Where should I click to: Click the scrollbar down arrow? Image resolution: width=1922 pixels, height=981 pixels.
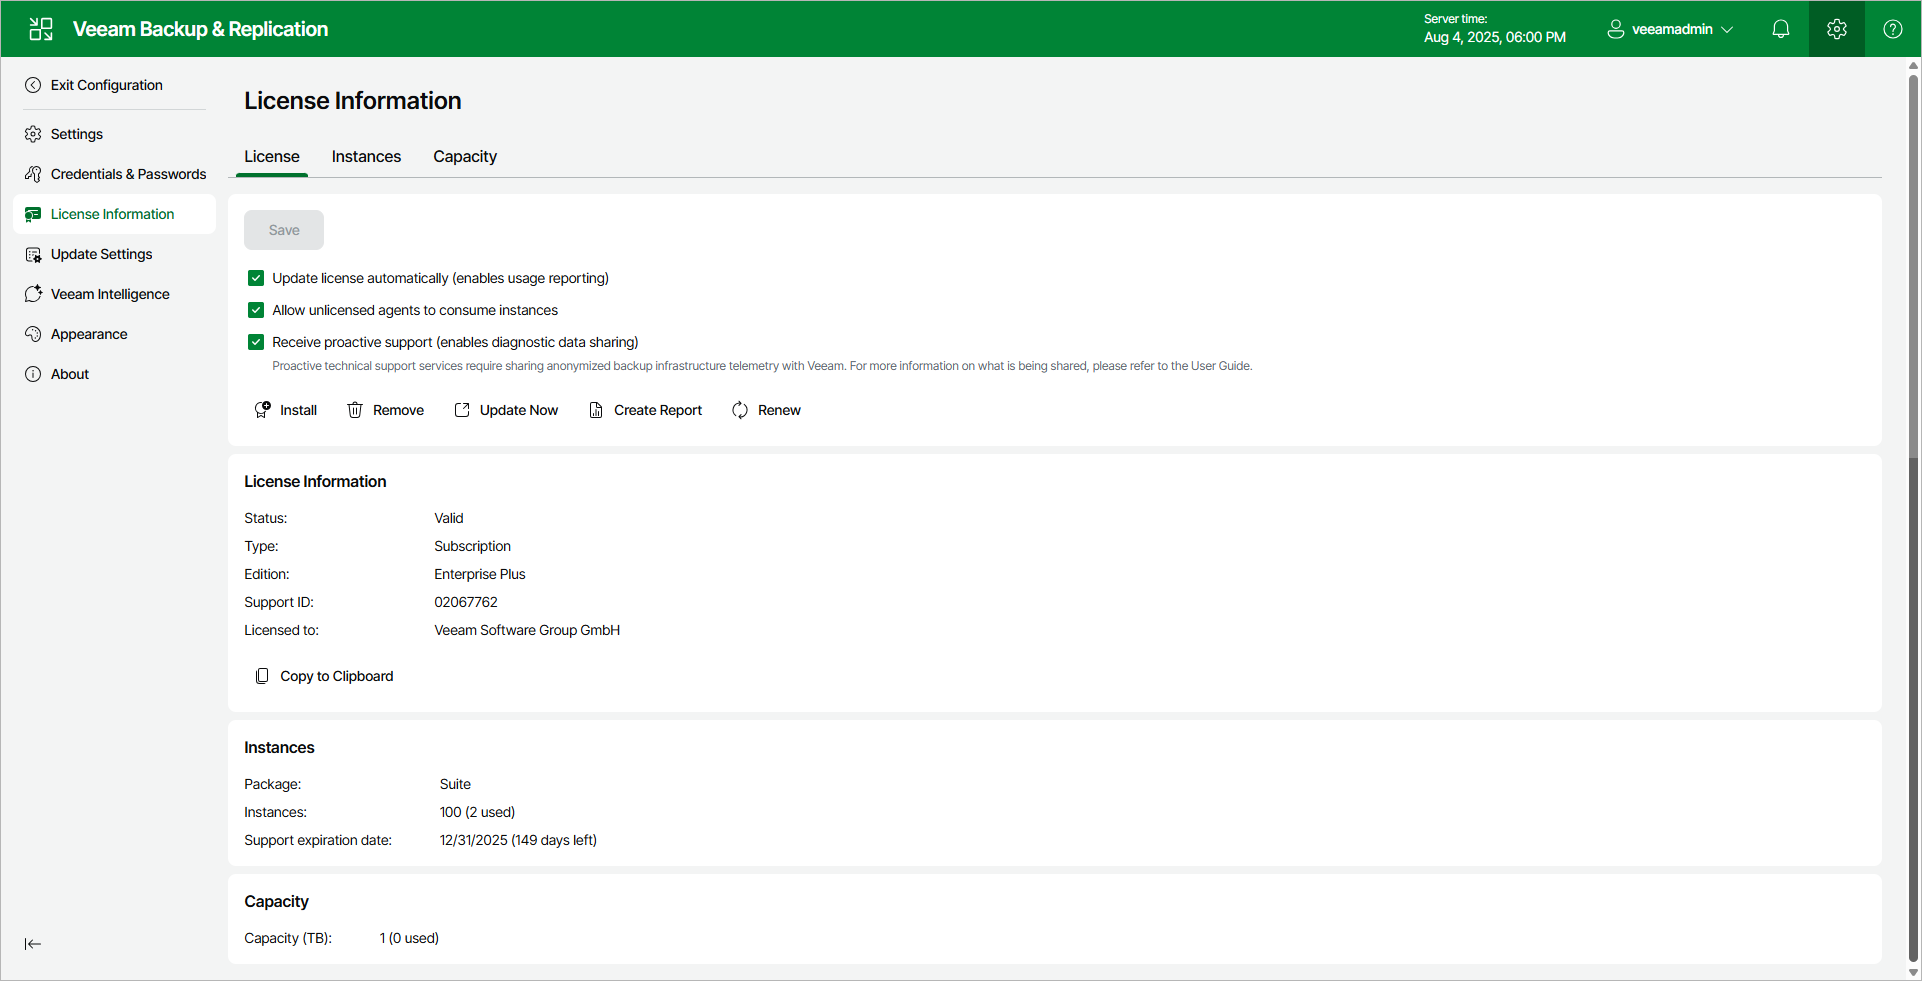[x=1913, y=972]
